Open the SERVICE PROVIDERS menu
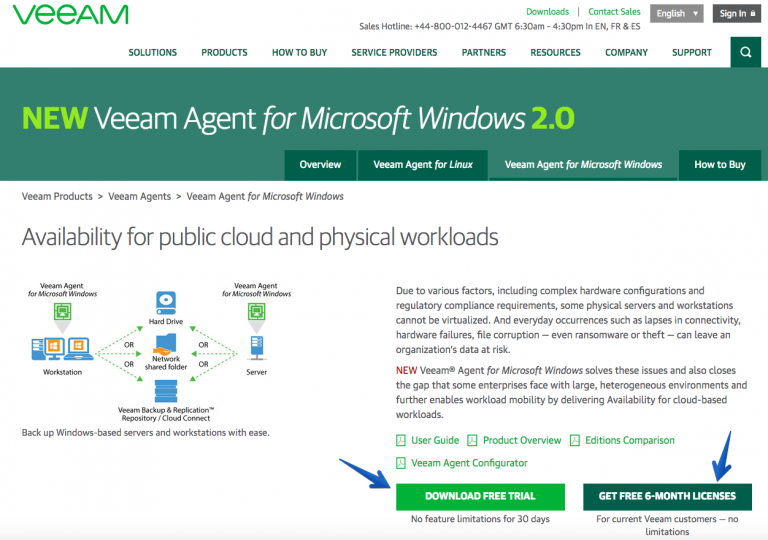 point(394,52)
